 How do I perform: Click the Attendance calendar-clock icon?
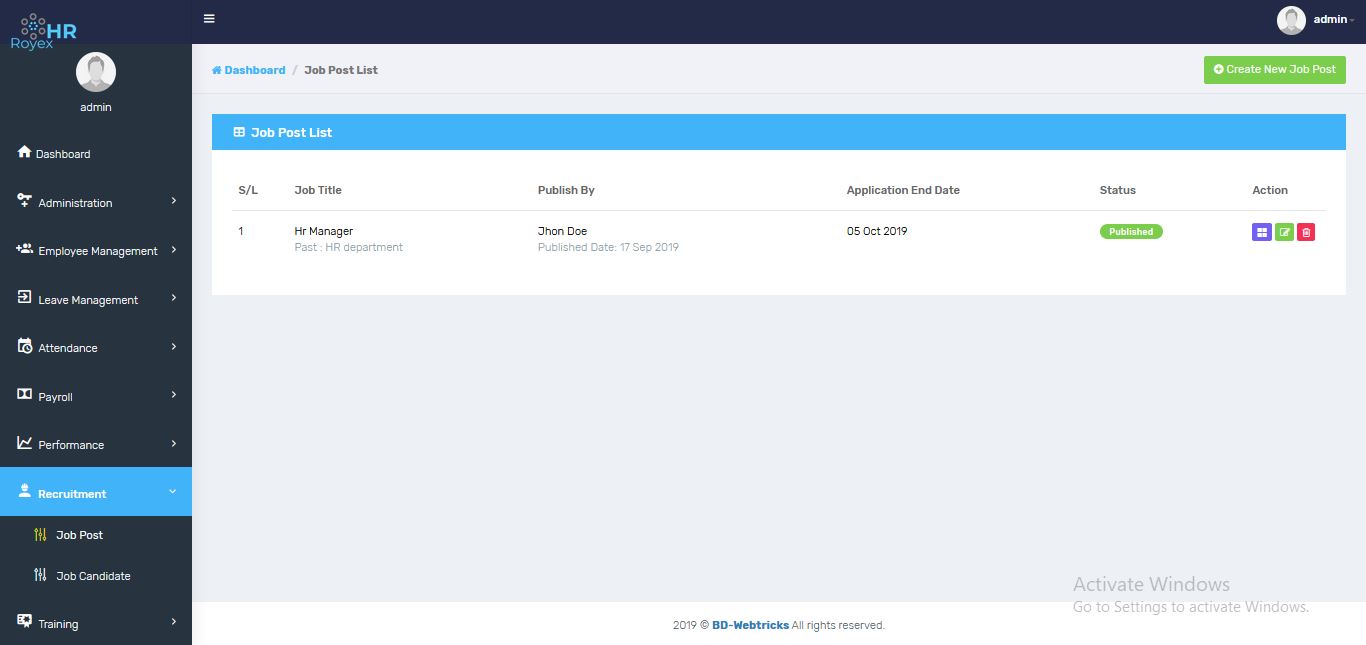click(25, 346)
